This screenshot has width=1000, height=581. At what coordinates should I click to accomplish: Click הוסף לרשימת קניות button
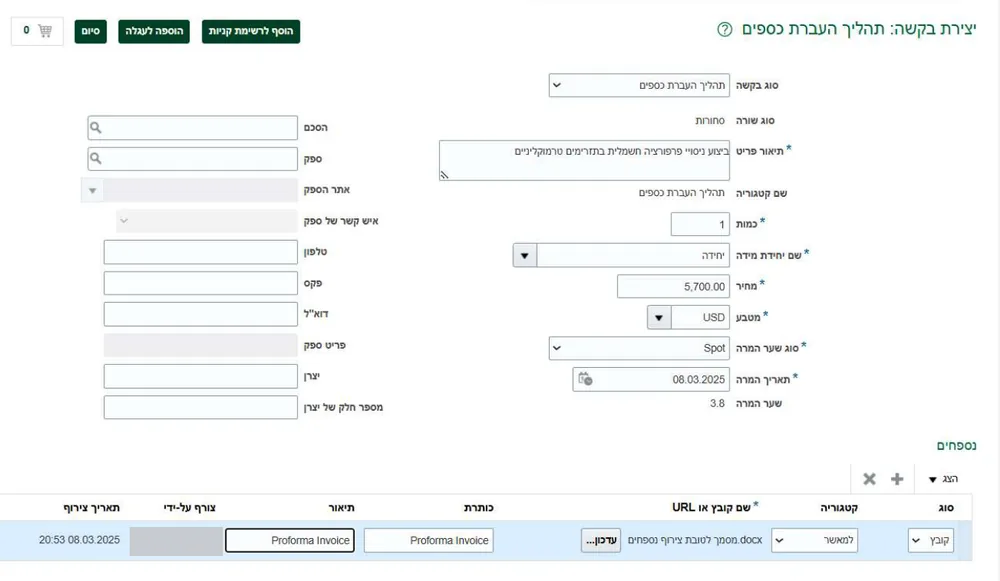click(x=251, y=31)
